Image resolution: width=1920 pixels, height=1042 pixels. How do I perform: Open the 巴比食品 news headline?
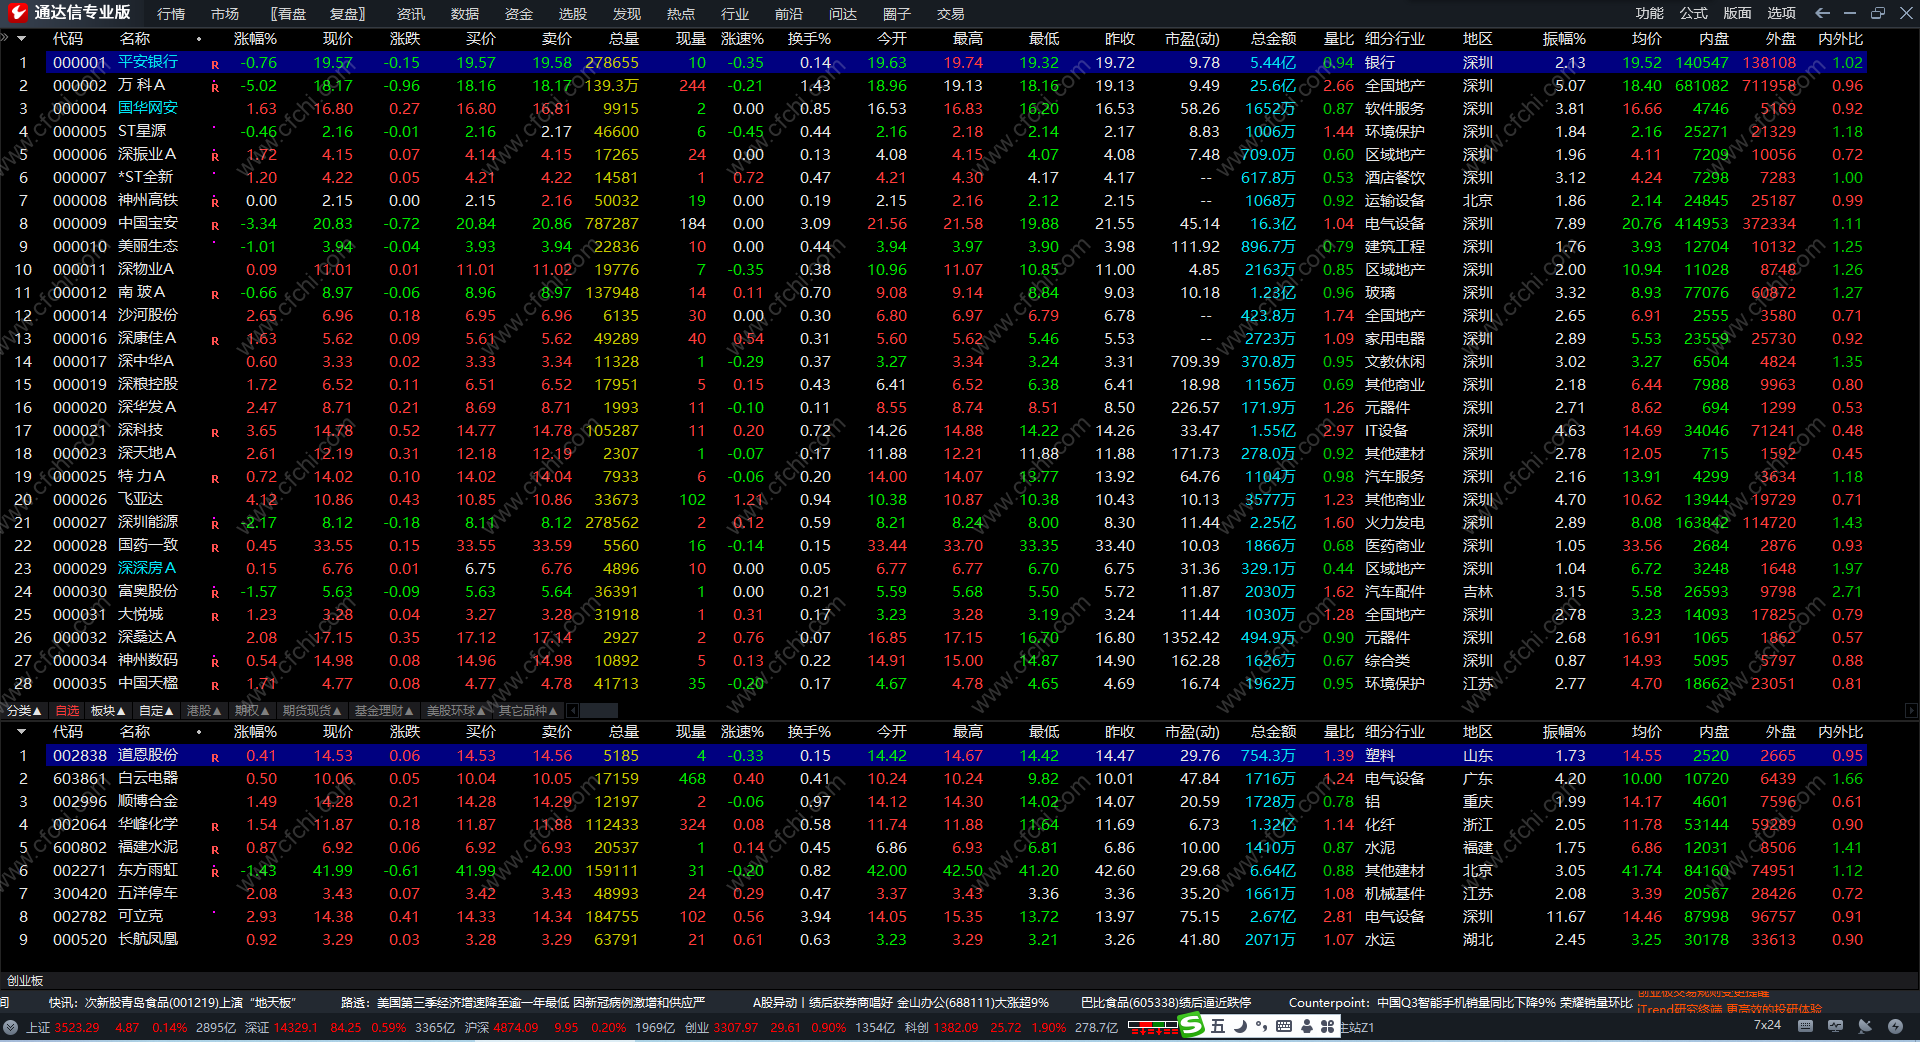tap(1166, 1002)
